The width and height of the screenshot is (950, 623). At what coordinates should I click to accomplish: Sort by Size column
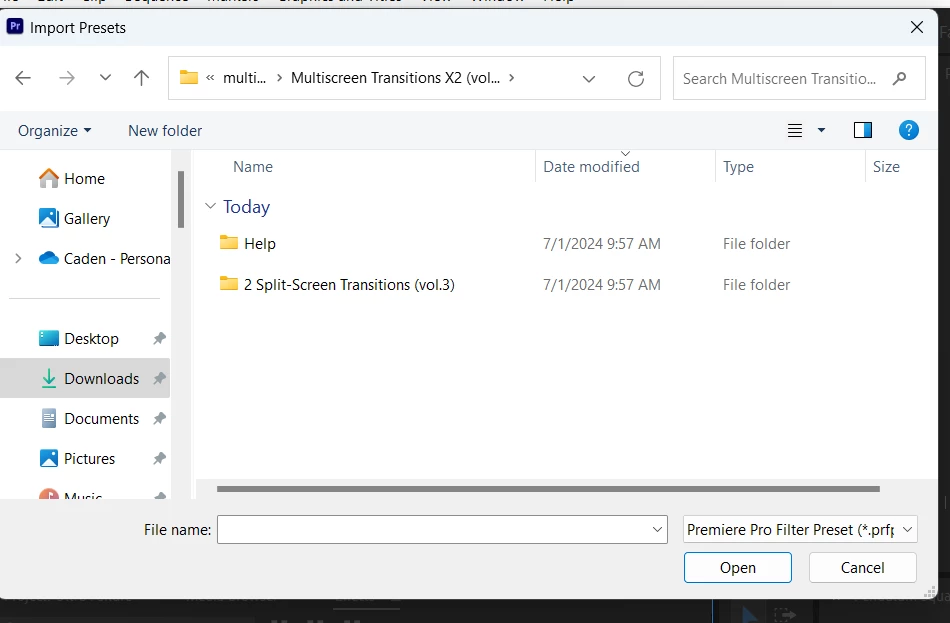[x=886, y=167]
